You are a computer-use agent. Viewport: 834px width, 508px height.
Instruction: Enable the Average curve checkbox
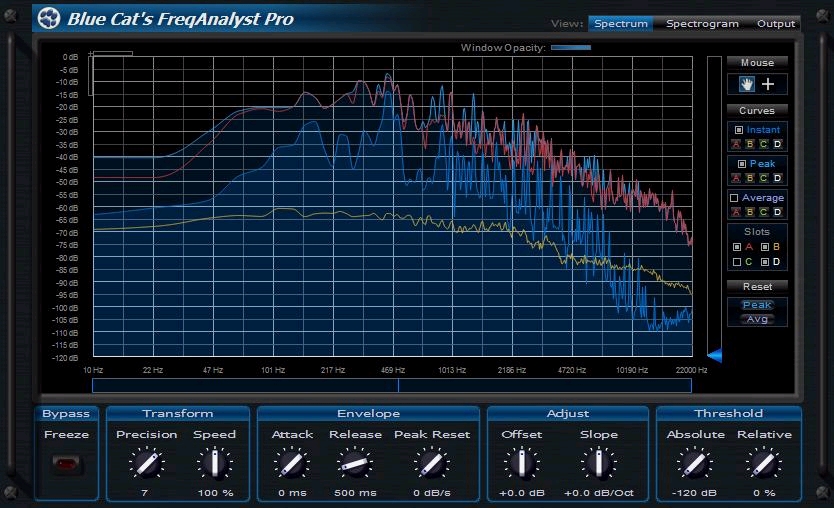coord(734,198)
